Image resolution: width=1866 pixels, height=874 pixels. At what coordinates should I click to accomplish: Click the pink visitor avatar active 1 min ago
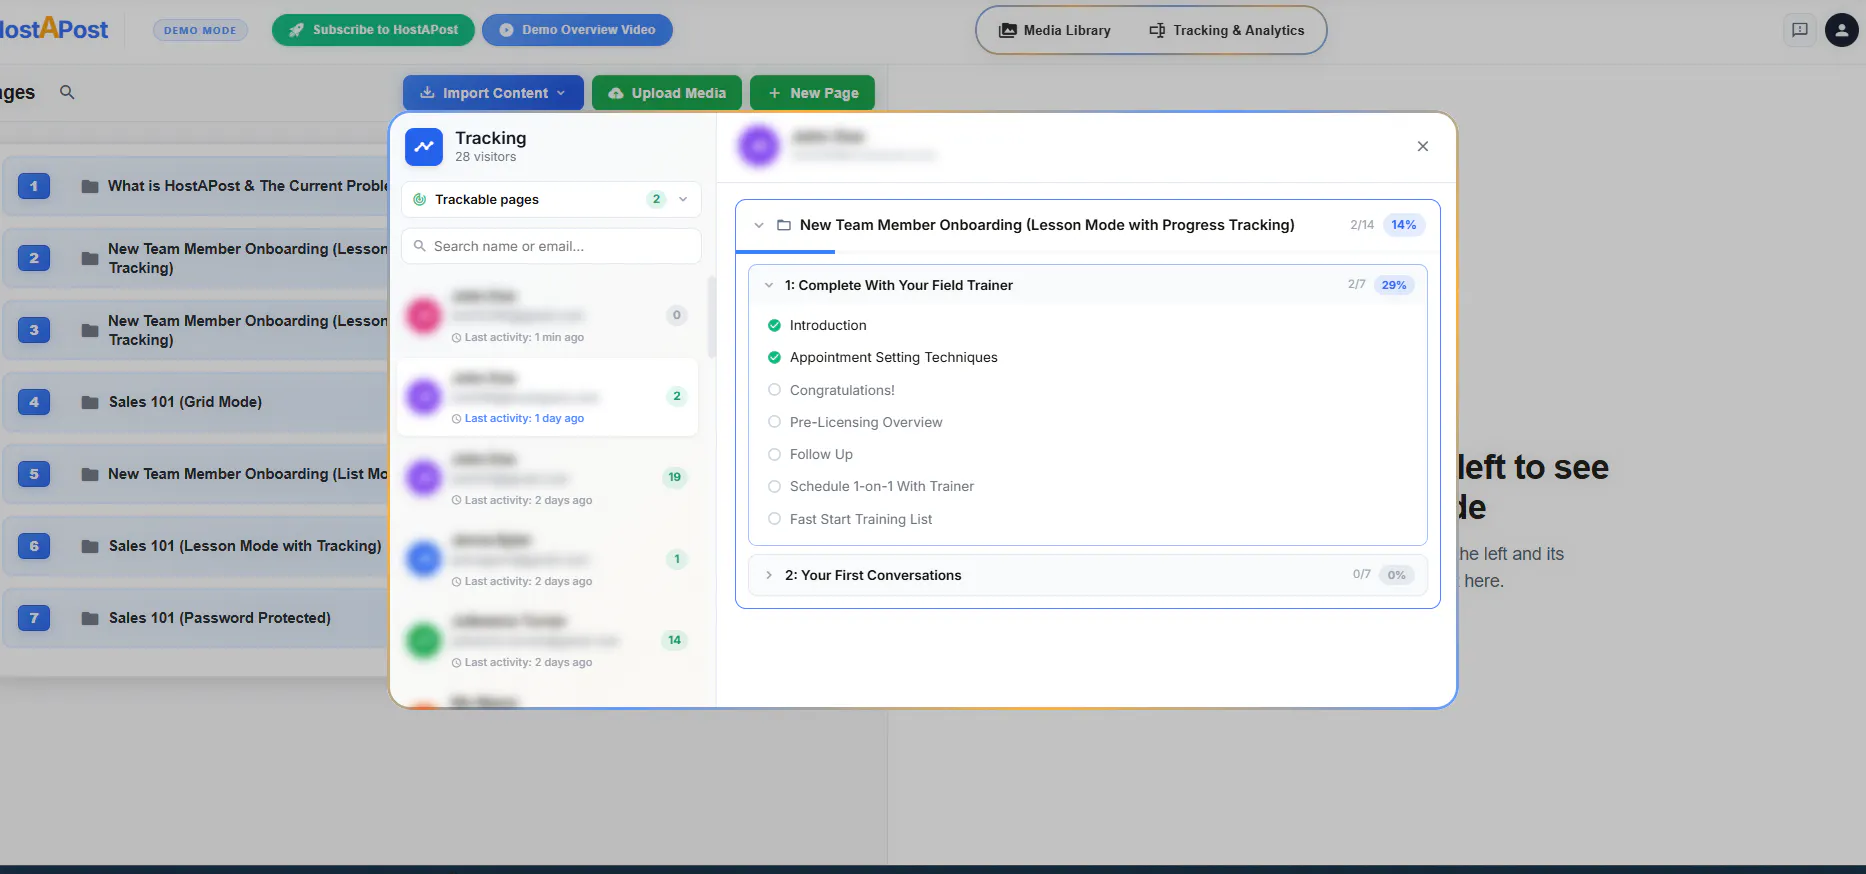tap(424, 315)
